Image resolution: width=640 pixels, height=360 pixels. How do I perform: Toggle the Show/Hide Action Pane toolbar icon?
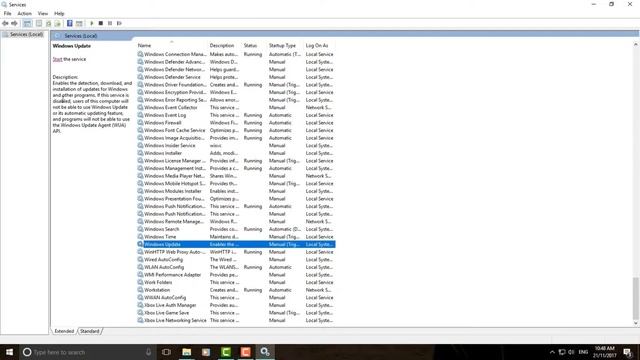tap(79, 23)
